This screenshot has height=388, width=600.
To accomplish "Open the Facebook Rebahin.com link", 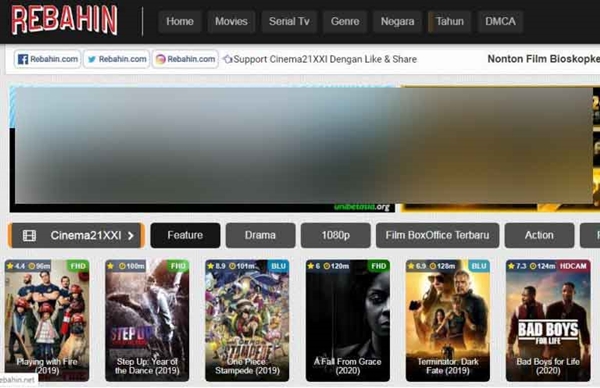I will pos(47,59).
